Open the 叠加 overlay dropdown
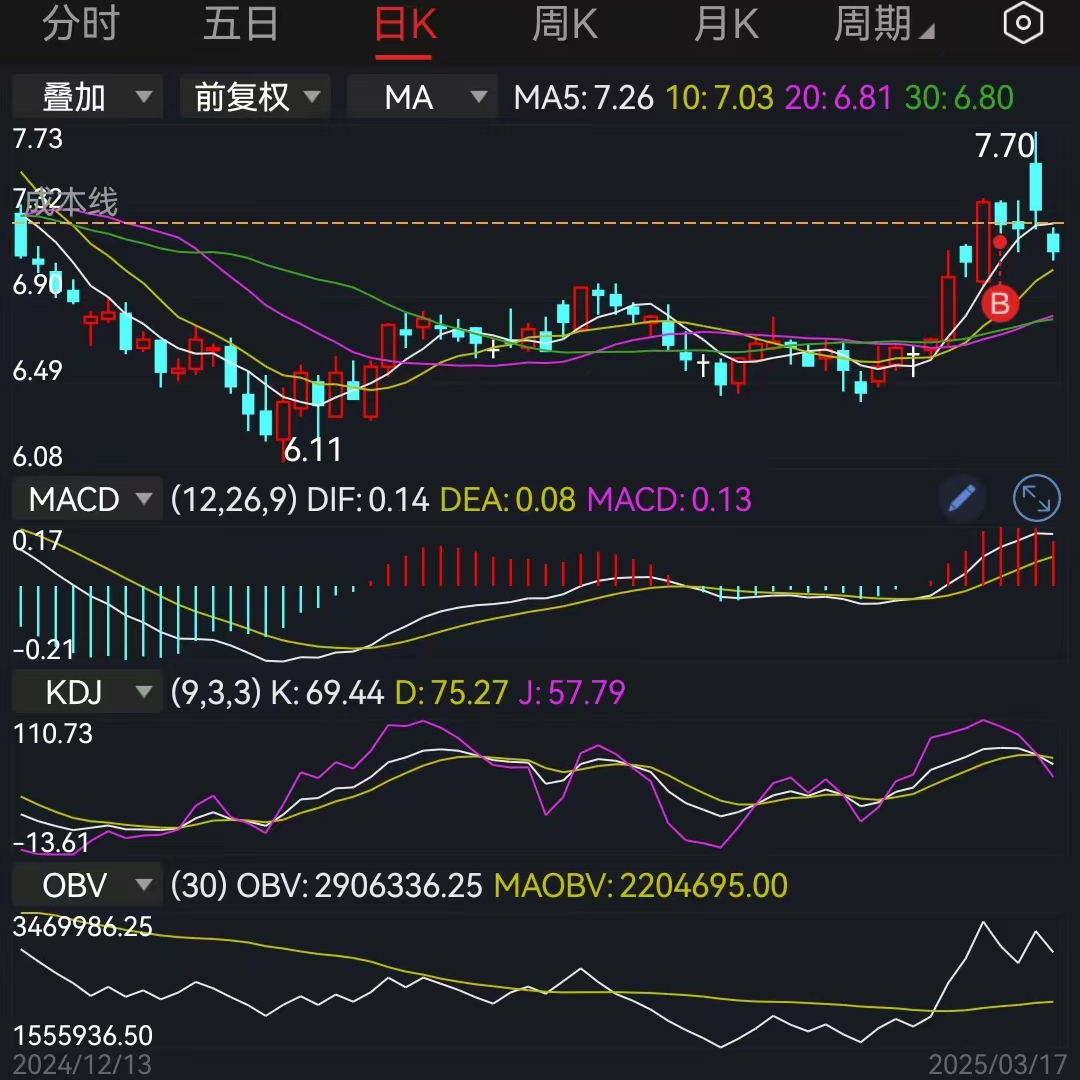This screenshot has width=1080, height=1080. [86, 97]
